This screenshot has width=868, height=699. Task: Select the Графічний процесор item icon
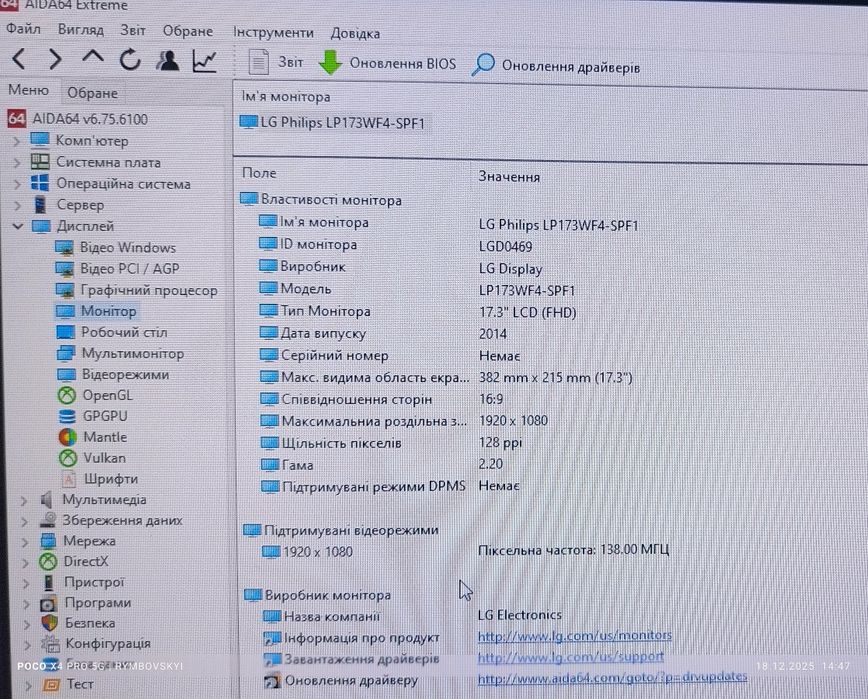point(65,290)
